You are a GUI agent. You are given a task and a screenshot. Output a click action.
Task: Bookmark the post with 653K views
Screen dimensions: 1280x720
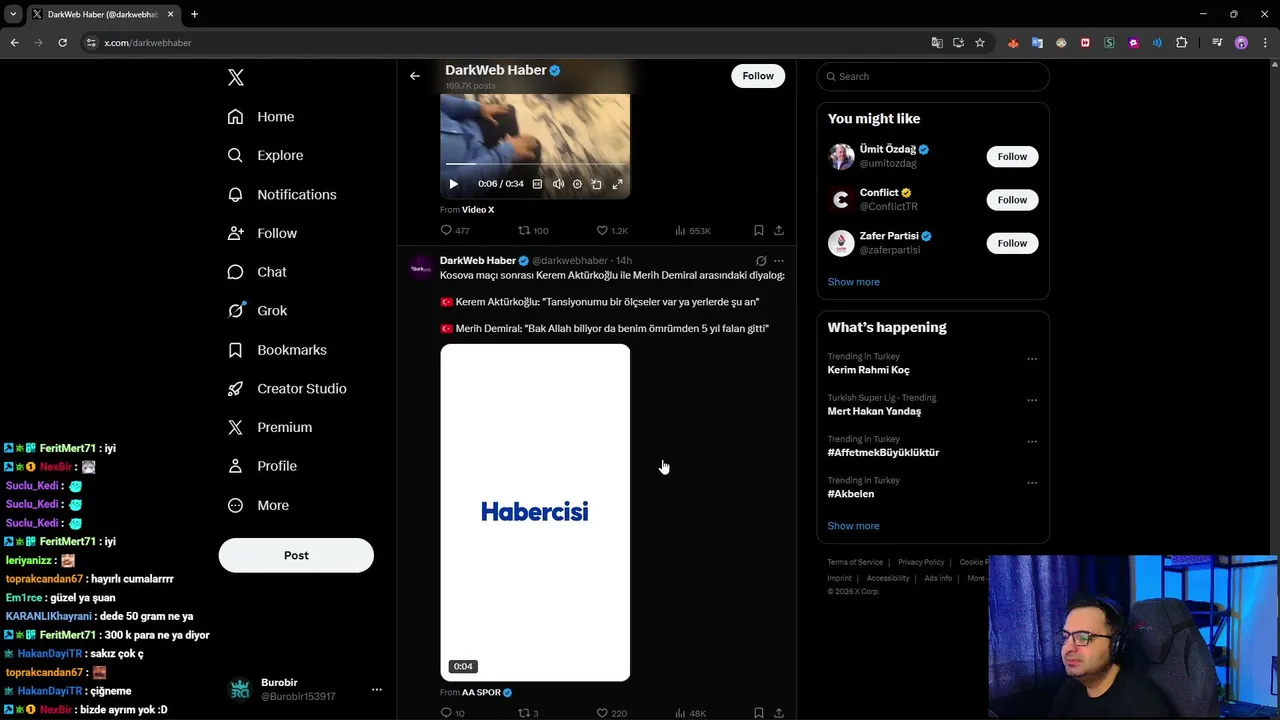pyautogui.click(x=759, y=230)
